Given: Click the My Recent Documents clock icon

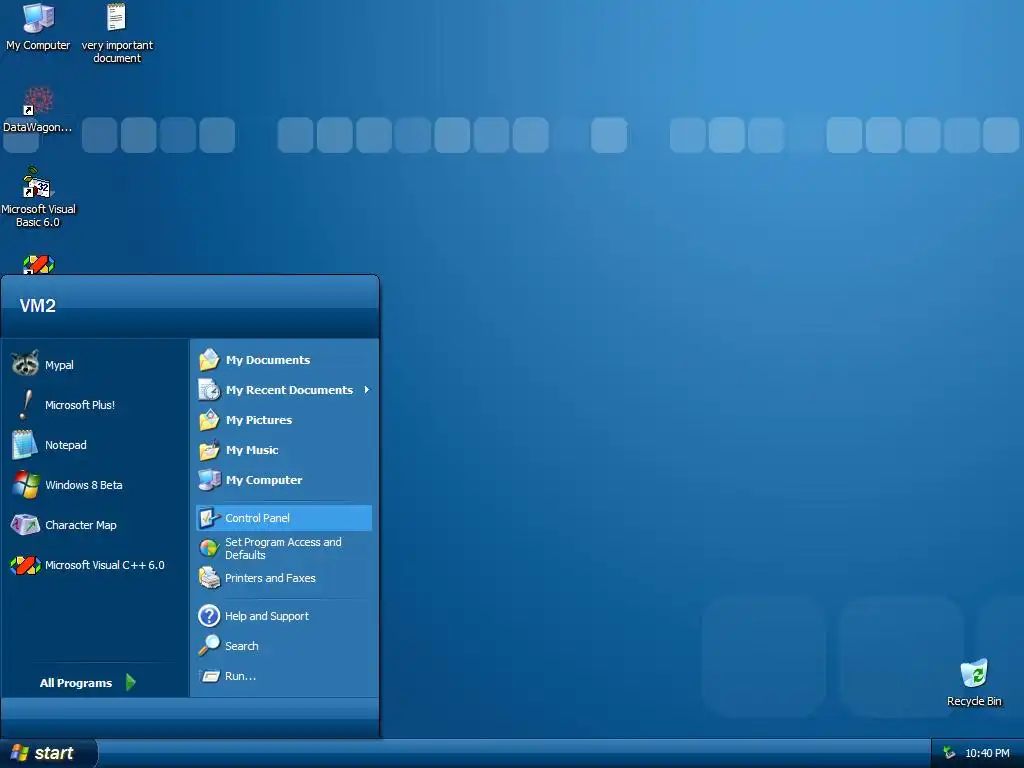Looking at the screenshot, I should [x=209, y=390].
